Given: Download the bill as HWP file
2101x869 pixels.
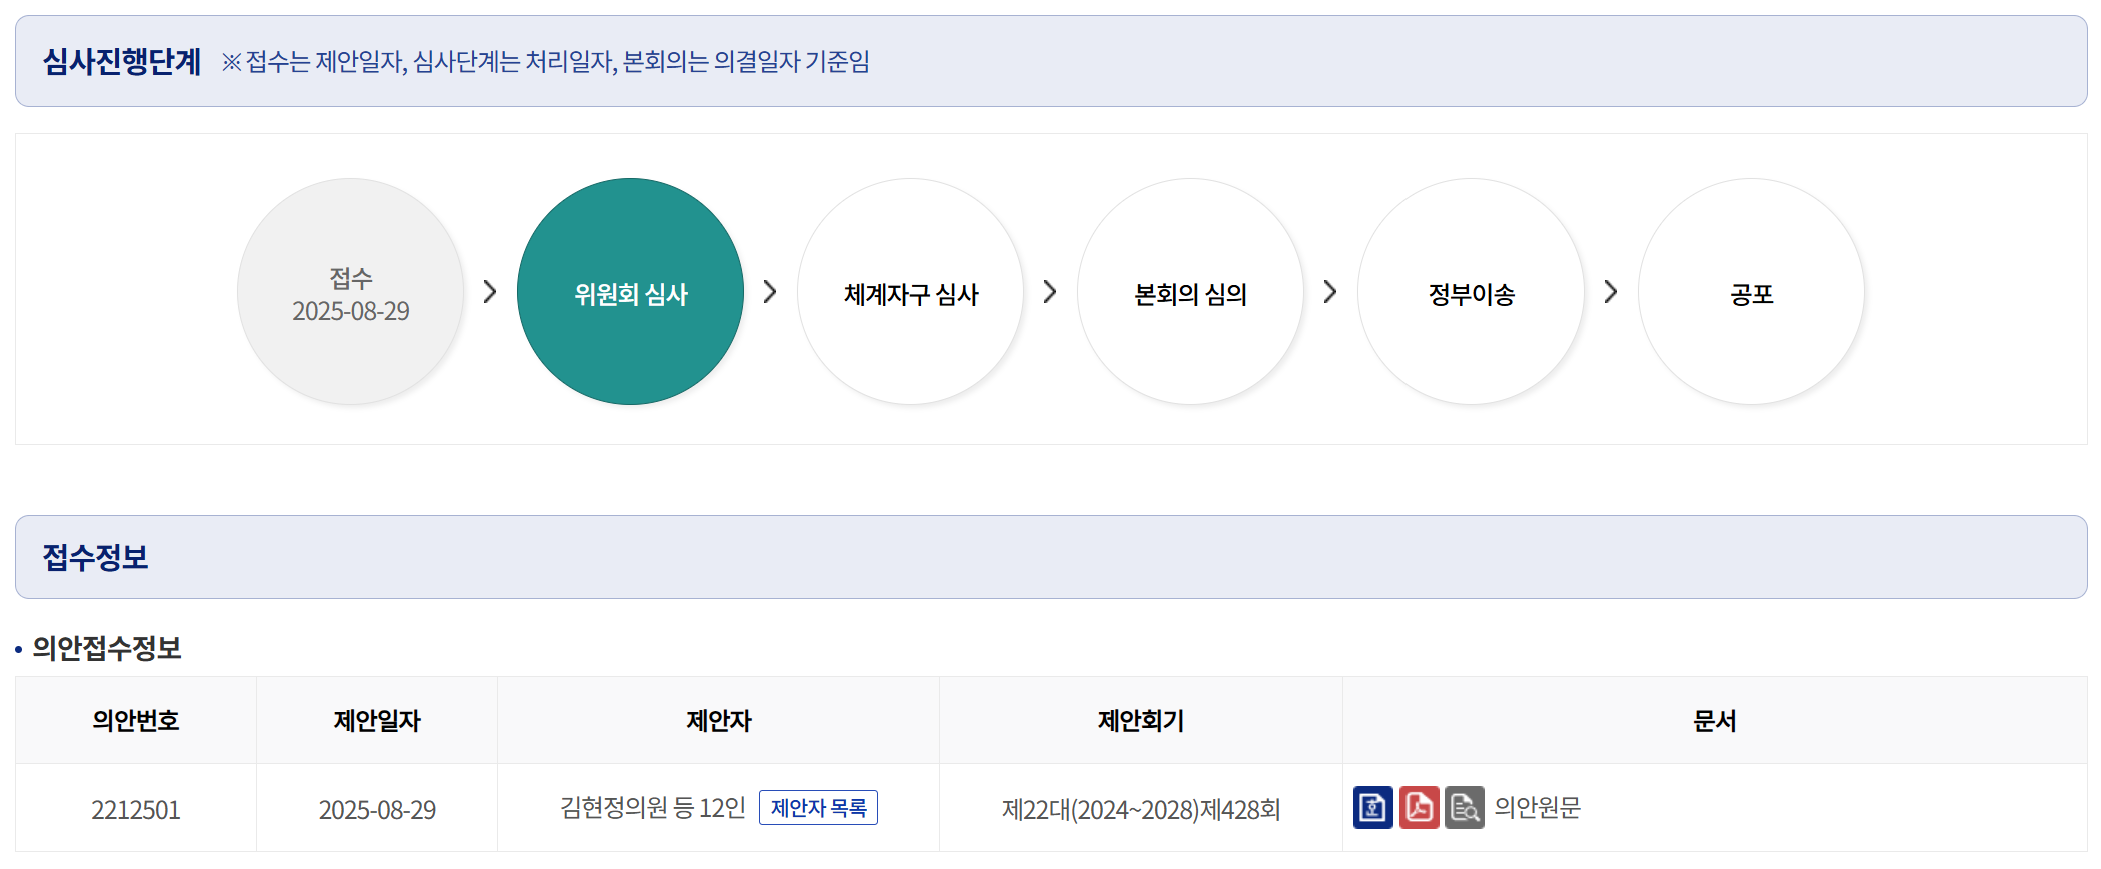Looking at the screenshot, I should coord(1372,807).
